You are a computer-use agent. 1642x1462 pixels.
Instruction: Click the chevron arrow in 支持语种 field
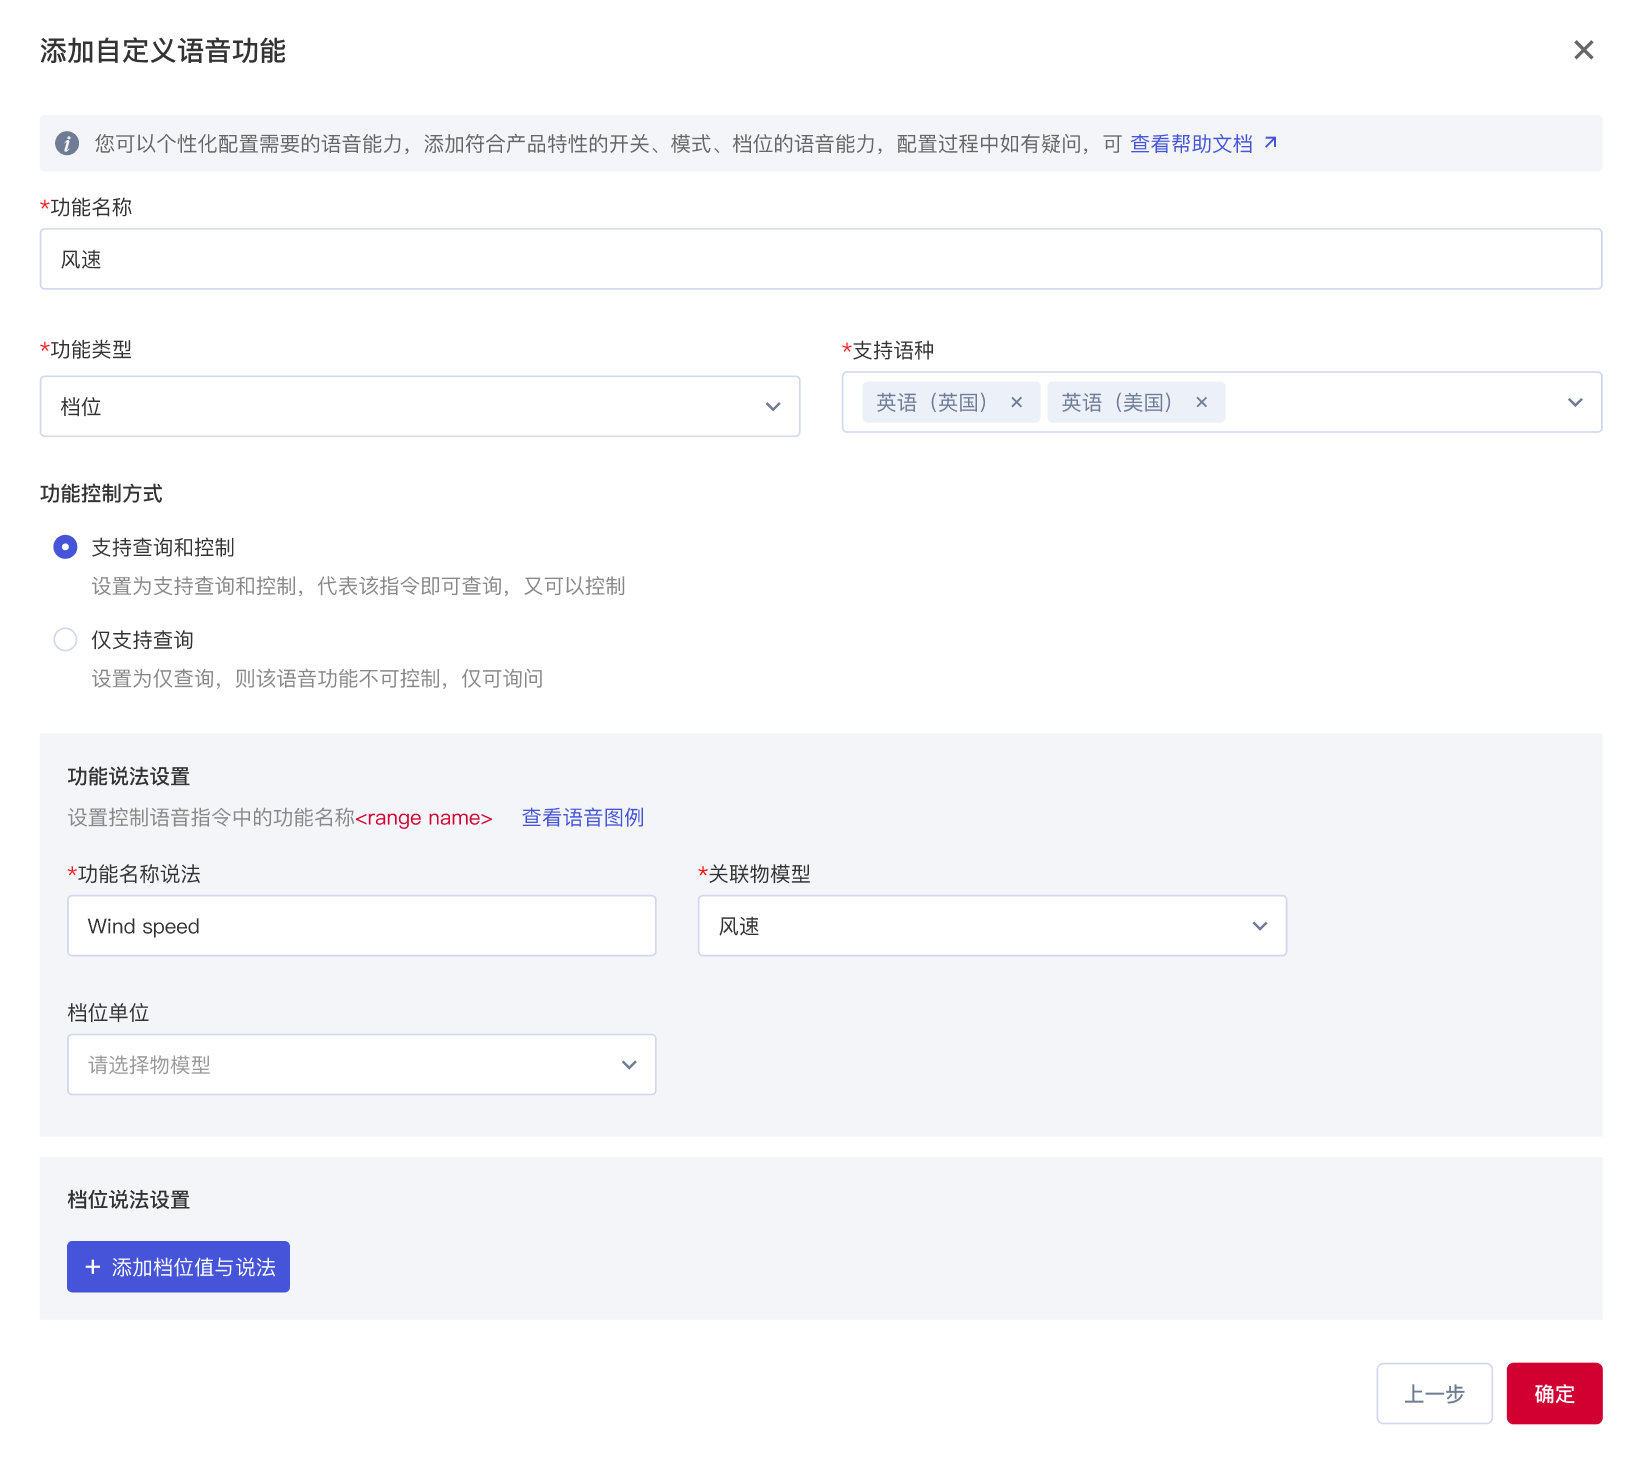[x=1575, y=402]
